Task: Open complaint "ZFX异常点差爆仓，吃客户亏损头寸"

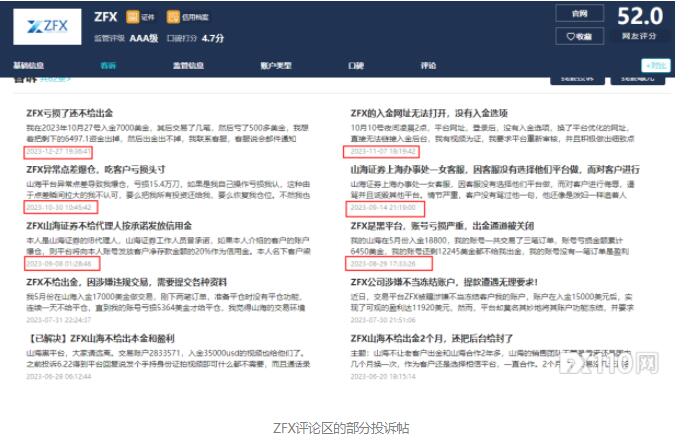Action: [x=96, y=170]
